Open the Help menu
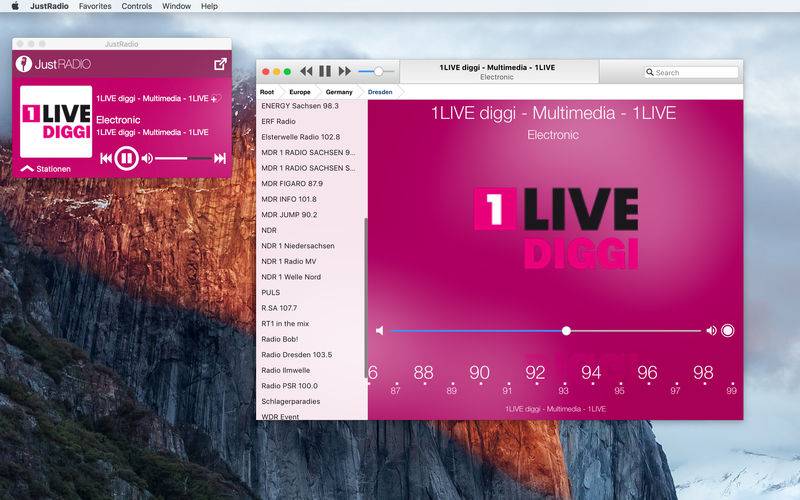800x500 pixels. click(x=209, y=6)
